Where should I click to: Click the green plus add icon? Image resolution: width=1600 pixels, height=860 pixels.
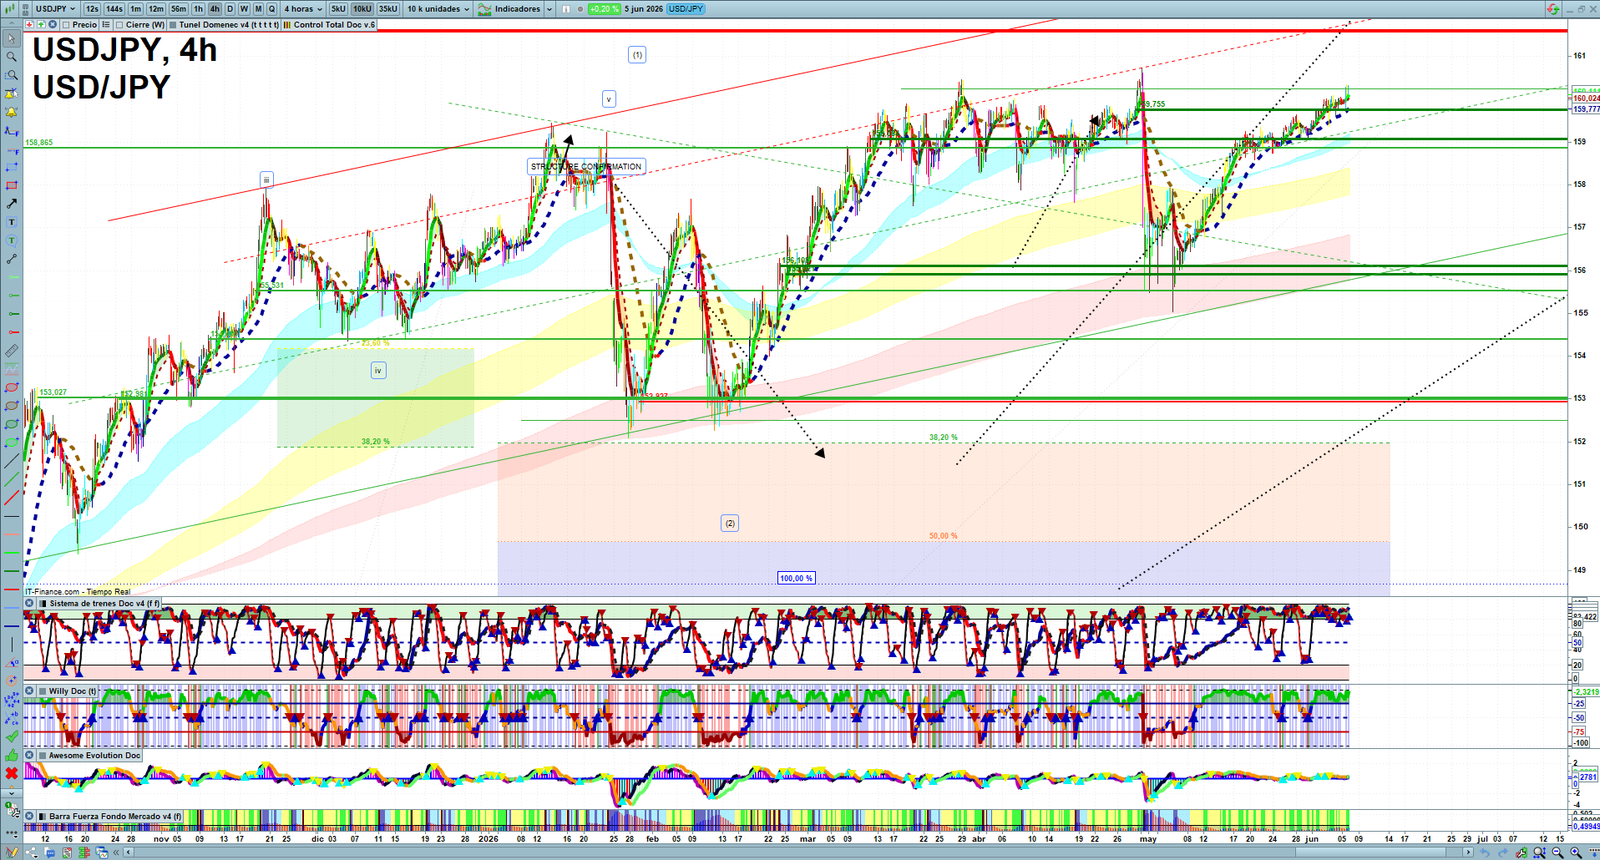(x=41, y=24)
